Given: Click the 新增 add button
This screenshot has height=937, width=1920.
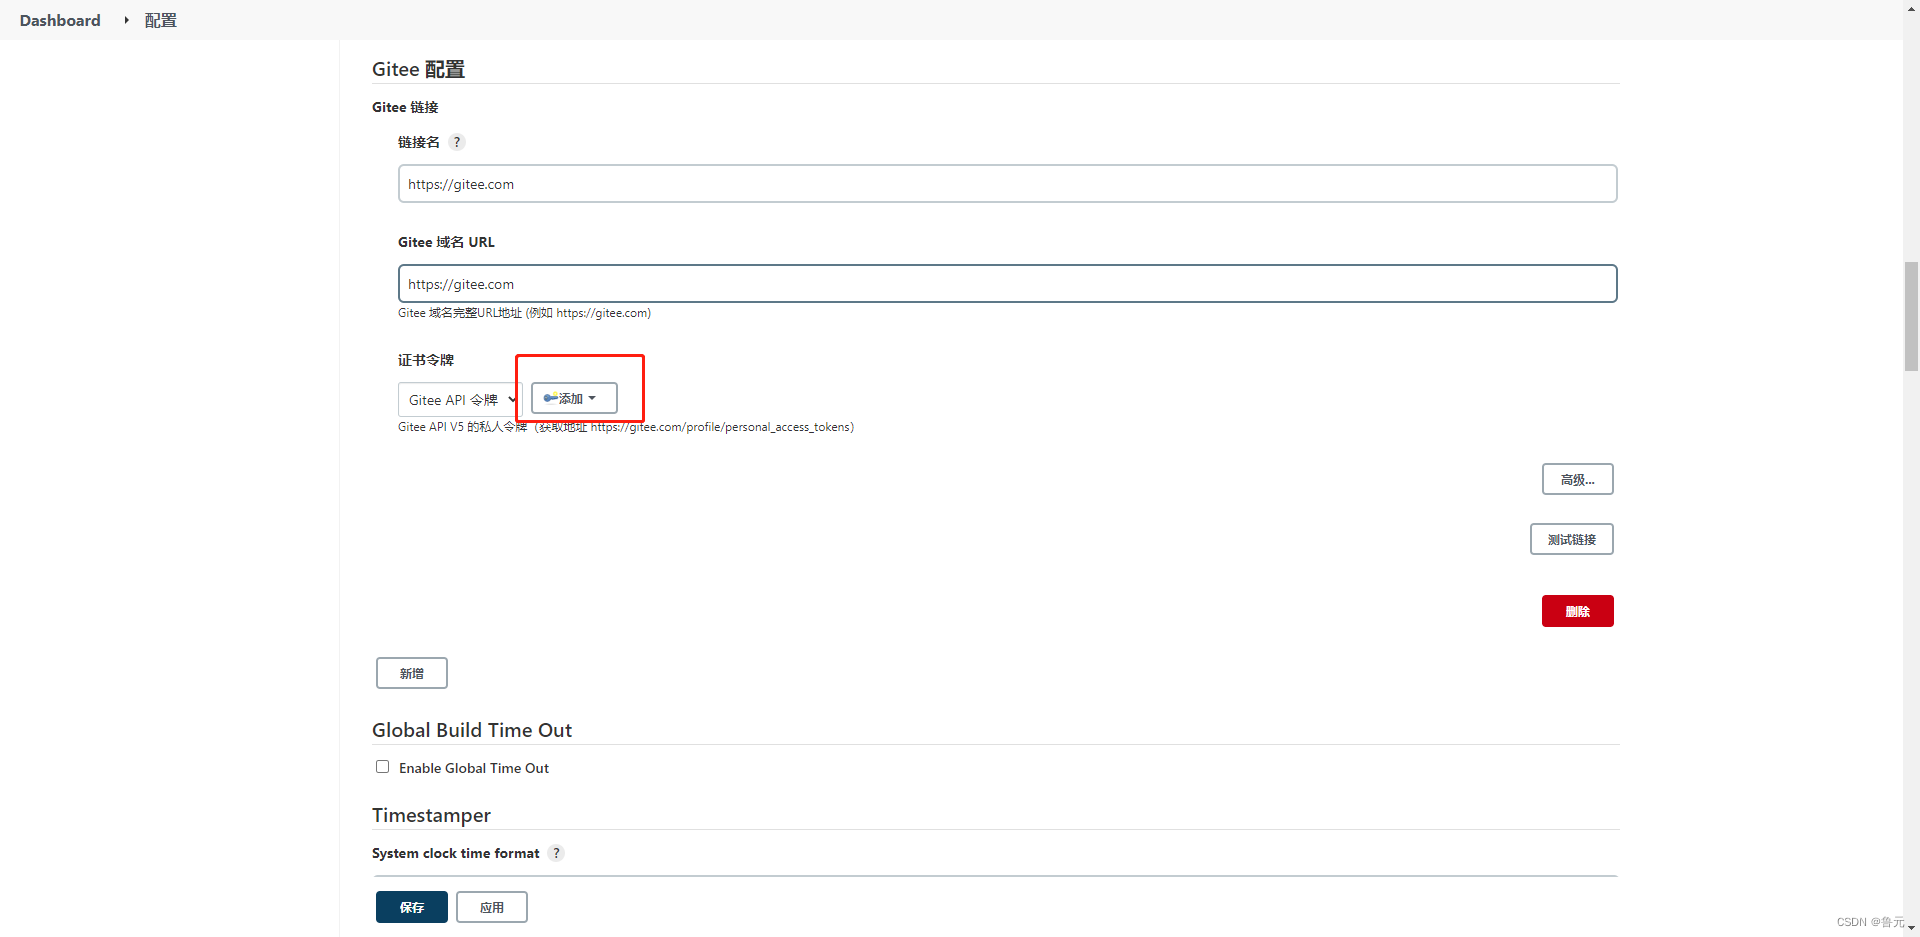Looking at the screenshot, I should (x=411, y=673).
